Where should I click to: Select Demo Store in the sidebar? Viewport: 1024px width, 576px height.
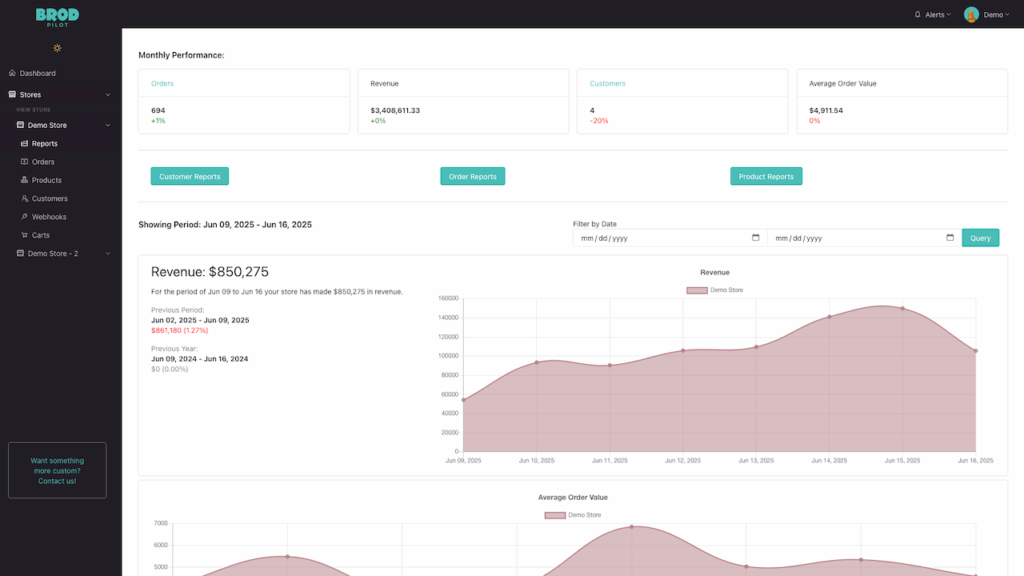[45, 124]
